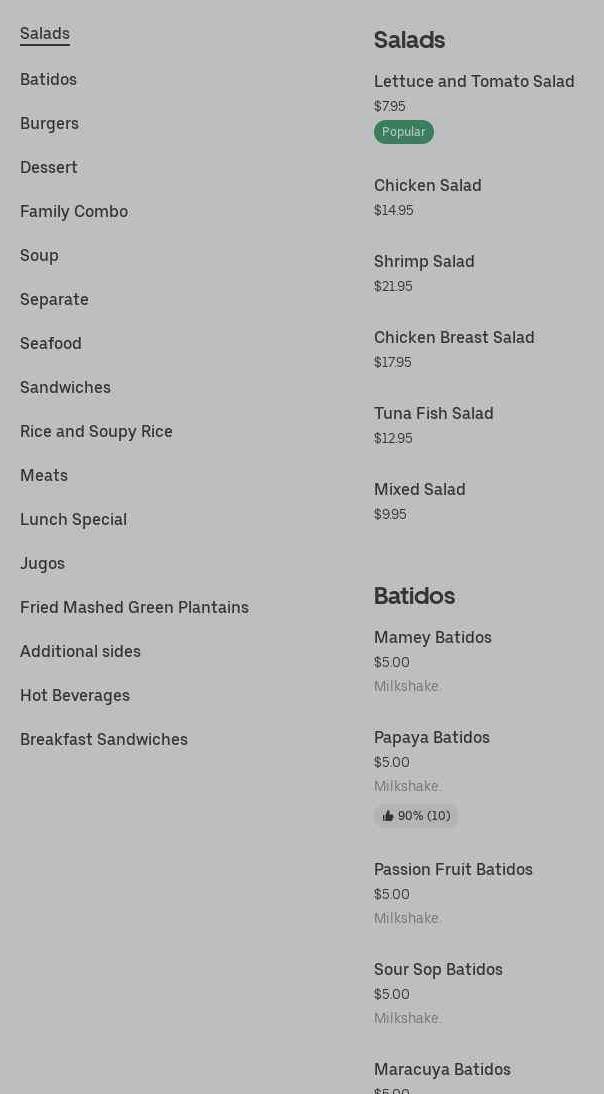Navigate to Fried Mashed Green Plantains section

(135, 607)
